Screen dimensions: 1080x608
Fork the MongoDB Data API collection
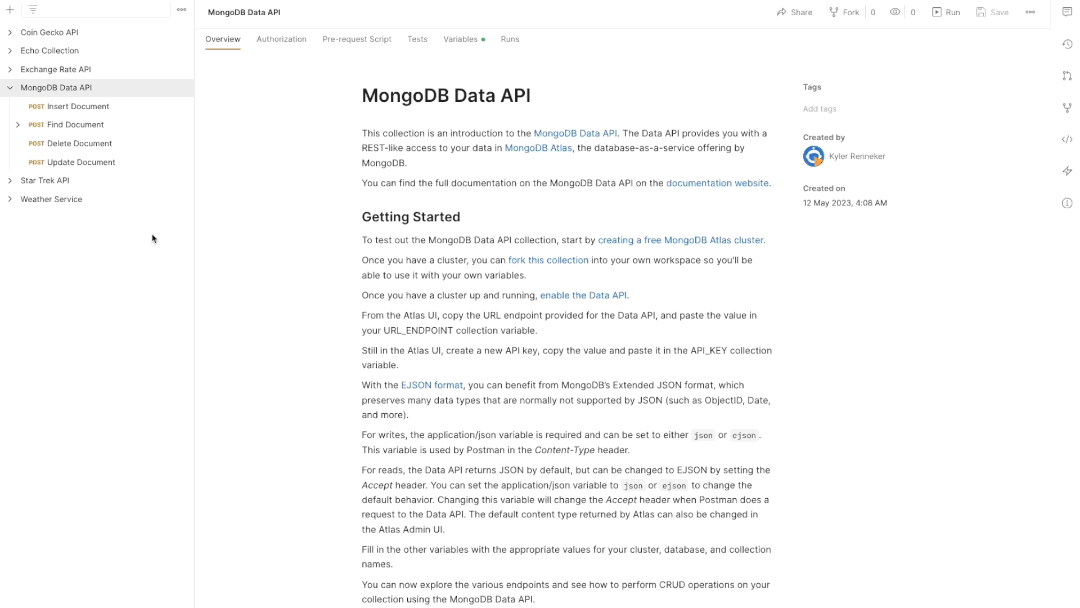tap(844, 12)
